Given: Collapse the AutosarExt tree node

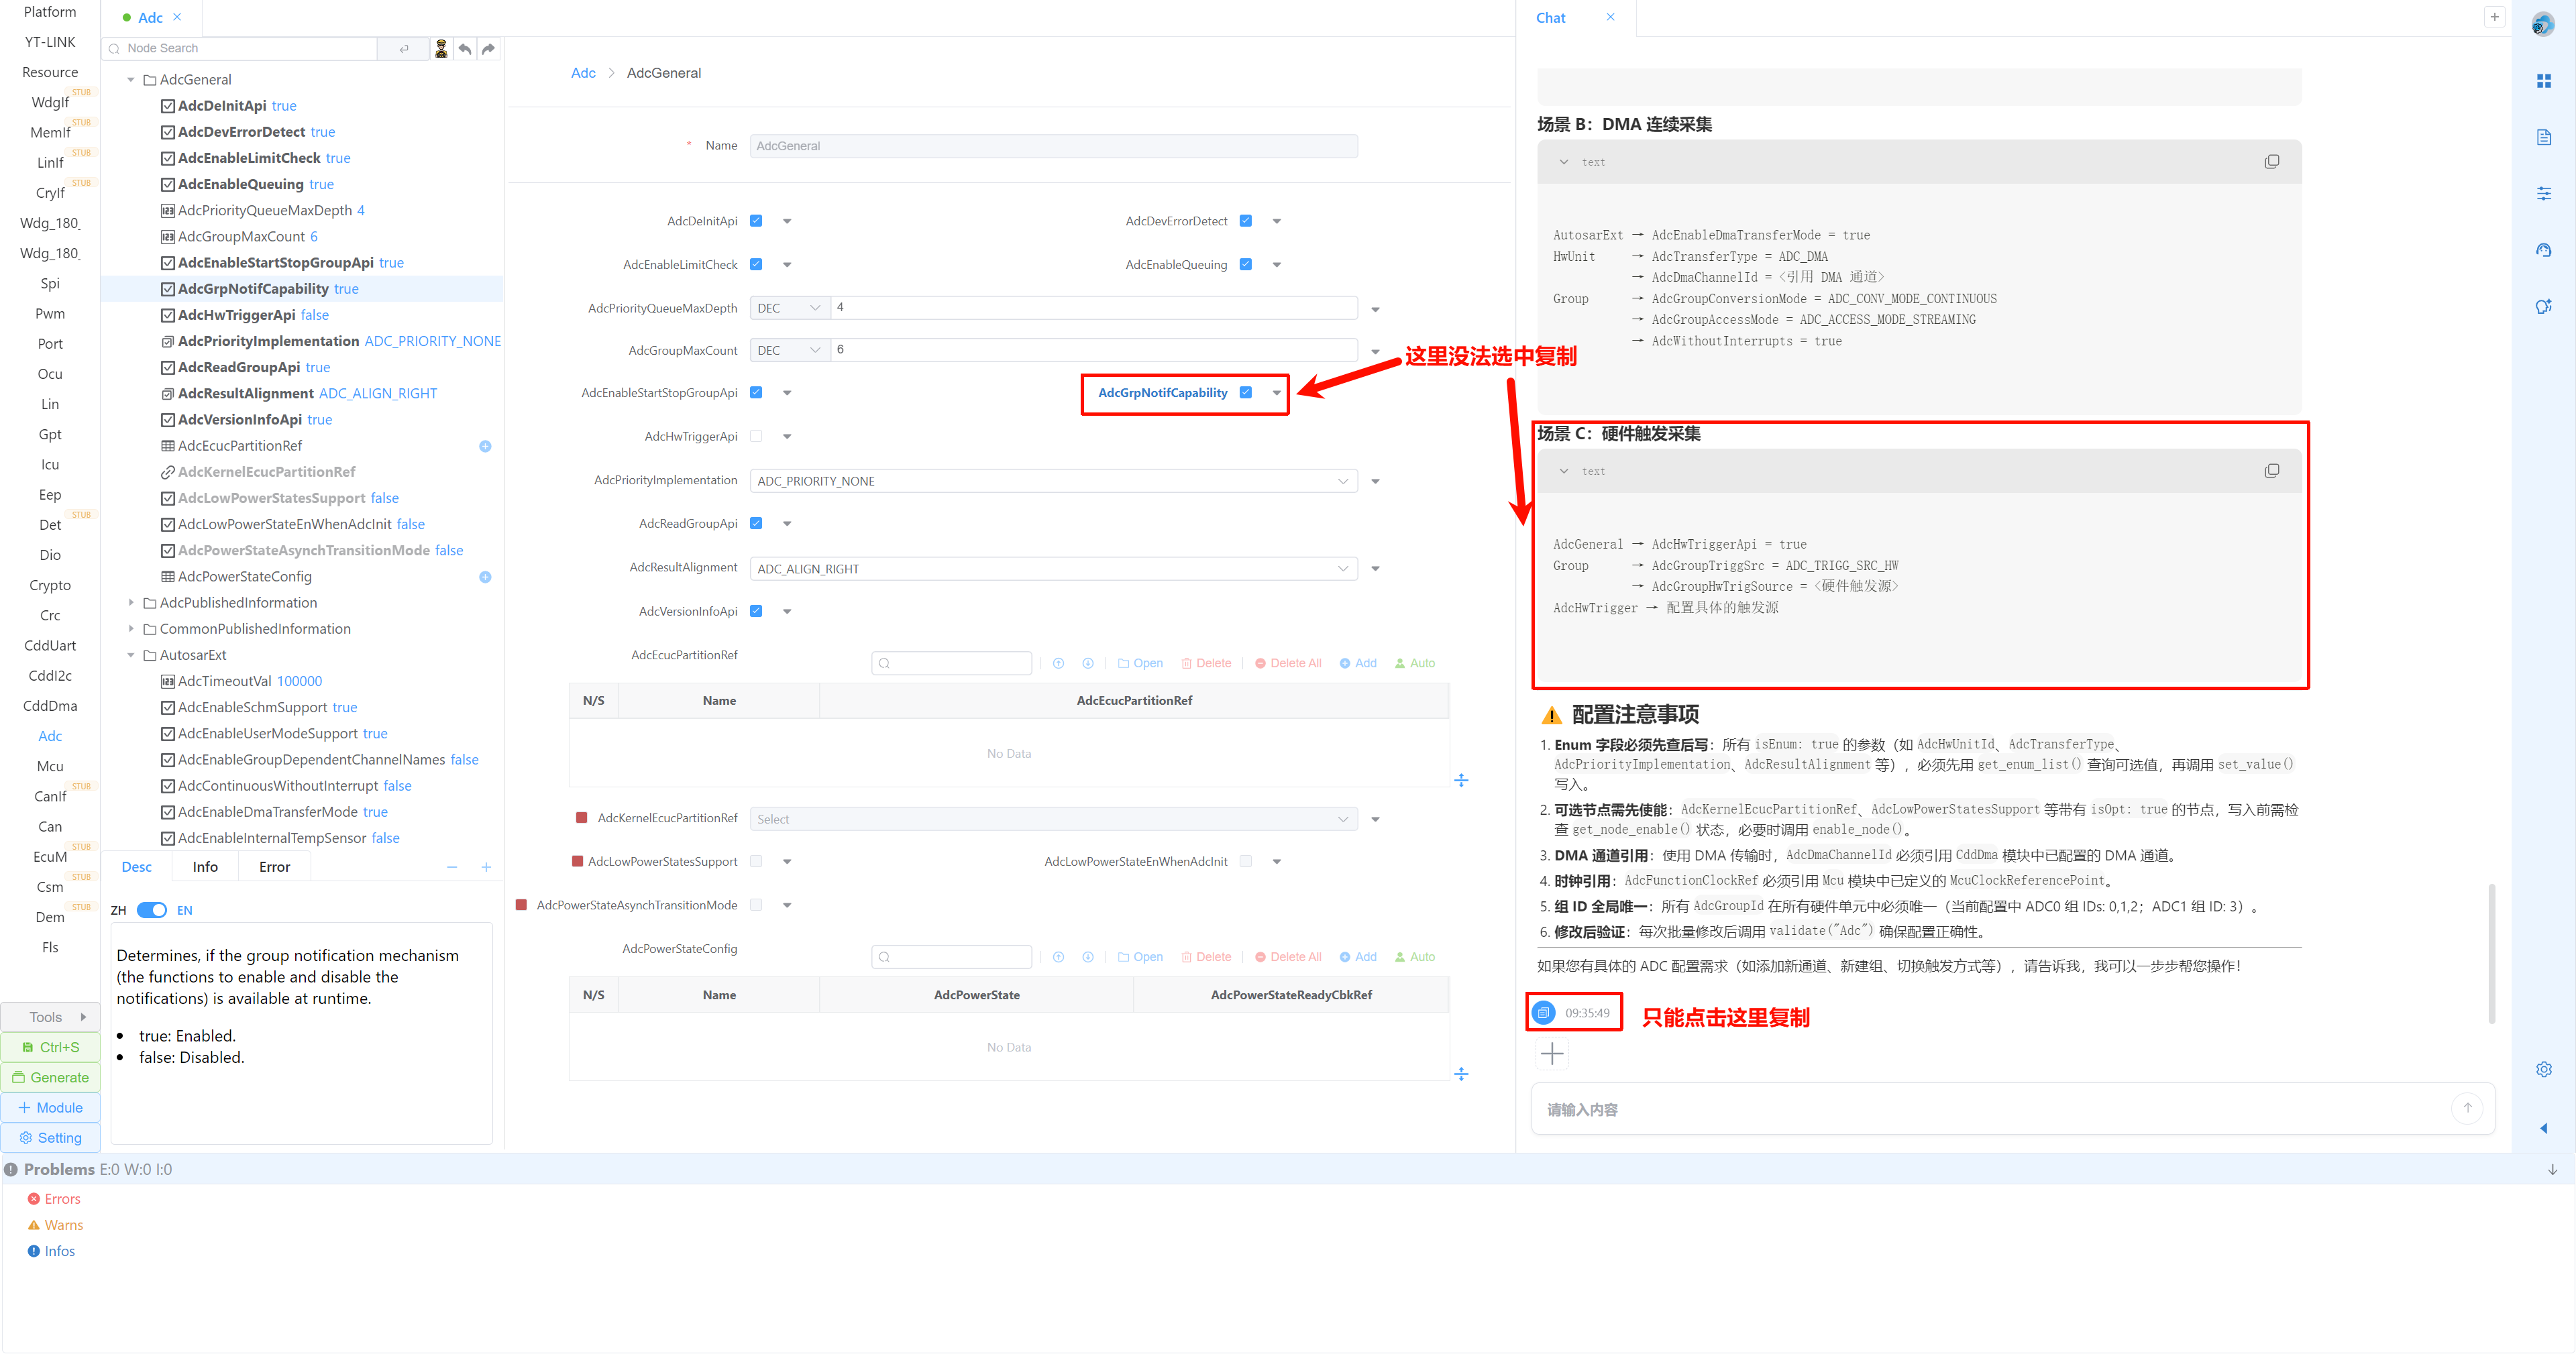Looking at the screenshot, I should click(x=131, y=655).
